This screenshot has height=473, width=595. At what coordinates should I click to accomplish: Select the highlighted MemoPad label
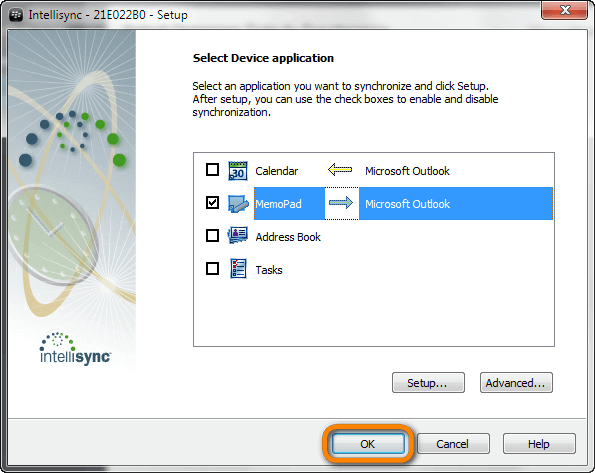click(x=278, y=204)
